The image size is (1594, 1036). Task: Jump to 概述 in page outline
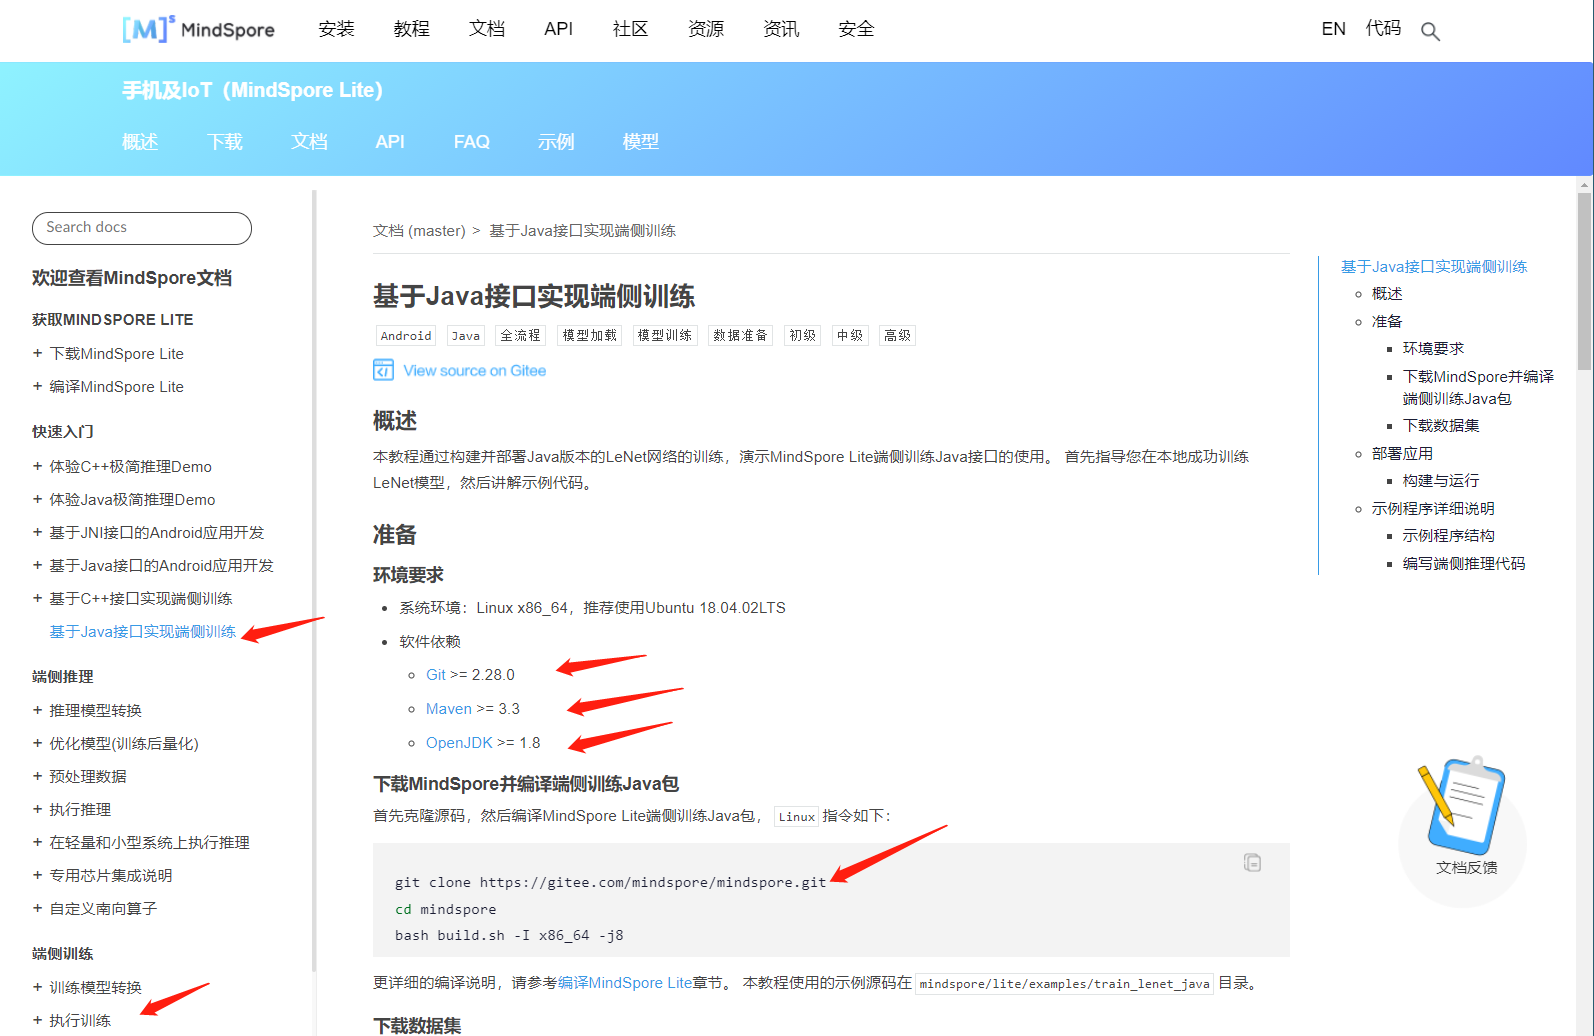pos(1387,294)
